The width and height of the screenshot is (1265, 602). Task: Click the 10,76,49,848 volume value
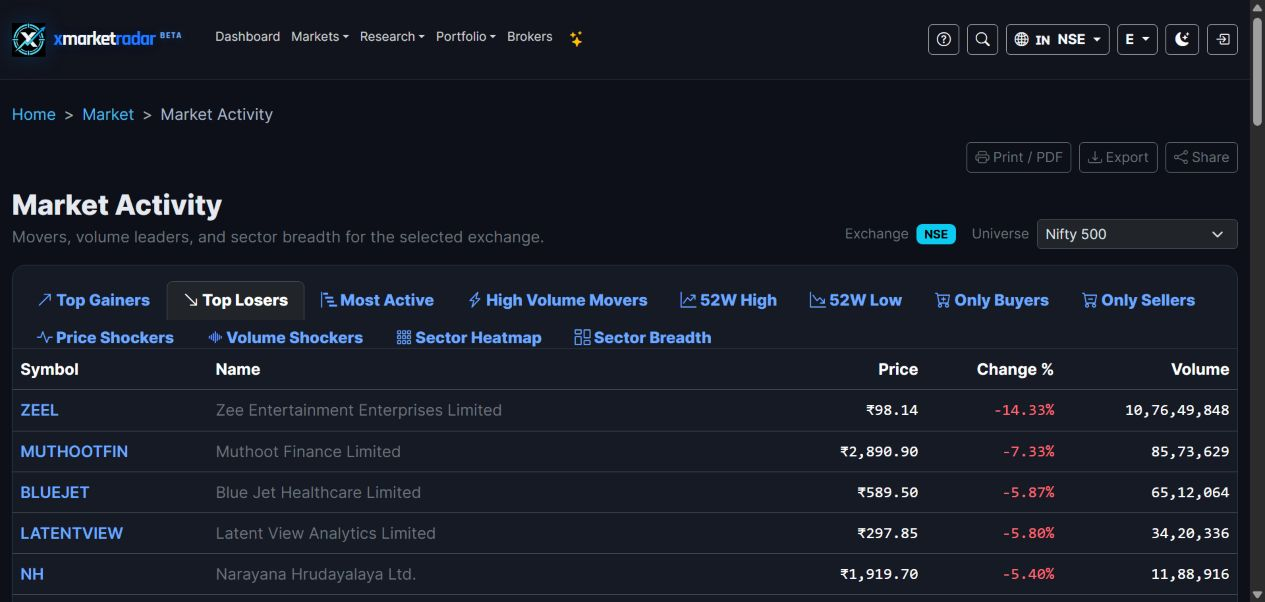1177,410
